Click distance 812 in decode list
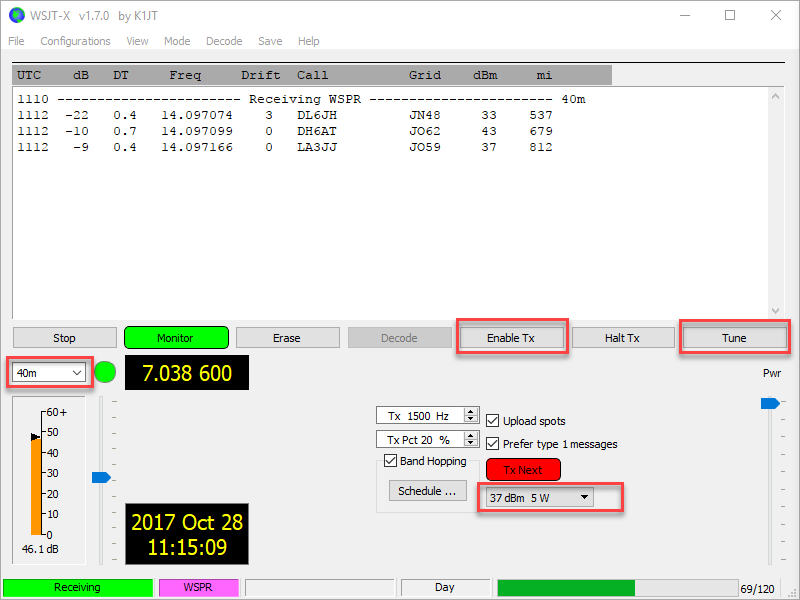Image resolution: width=800 pixels, height=600 pixels. click(x=541, y=147)
